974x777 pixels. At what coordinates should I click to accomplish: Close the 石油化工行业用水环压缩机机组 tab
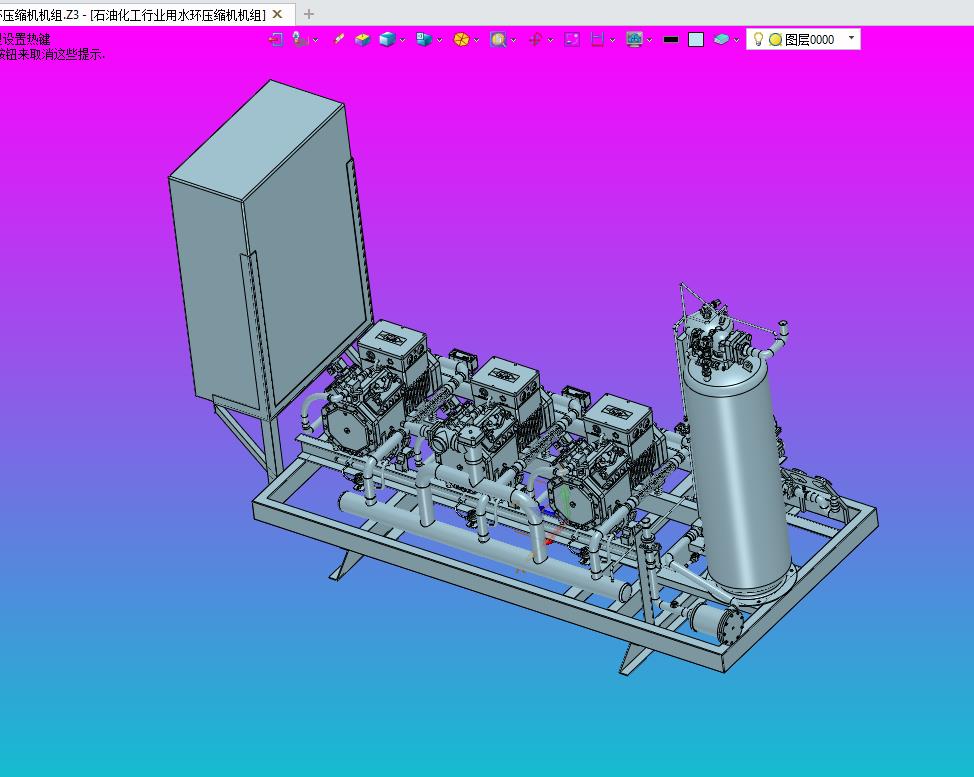278,14
